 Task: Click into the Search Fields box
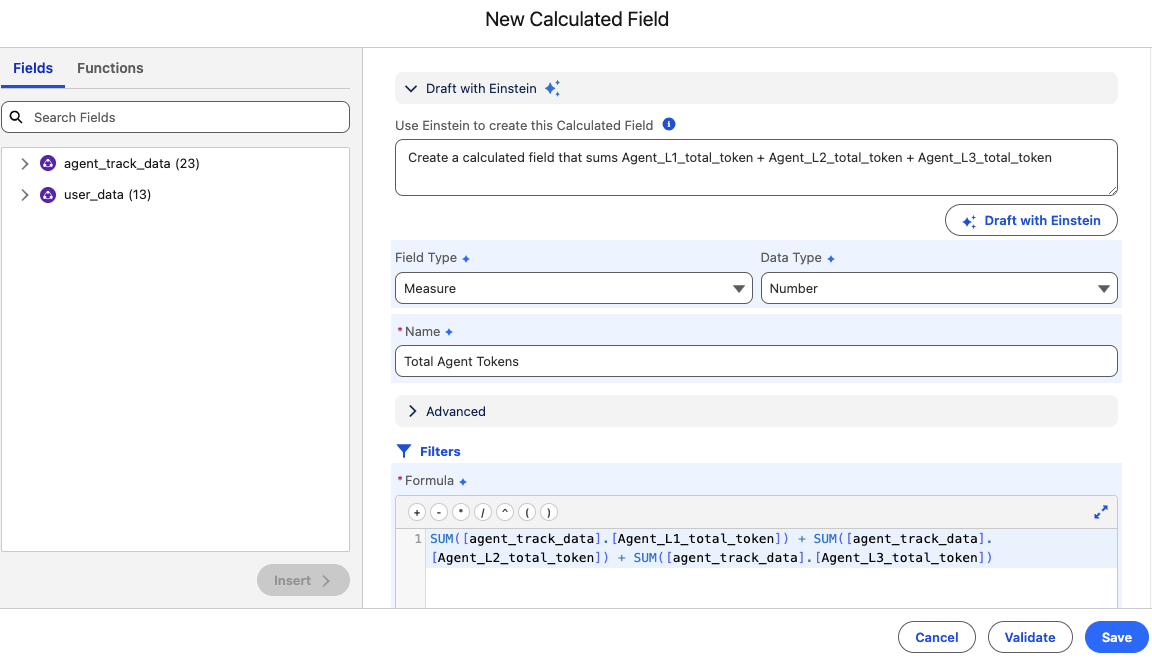coord(185,117)
